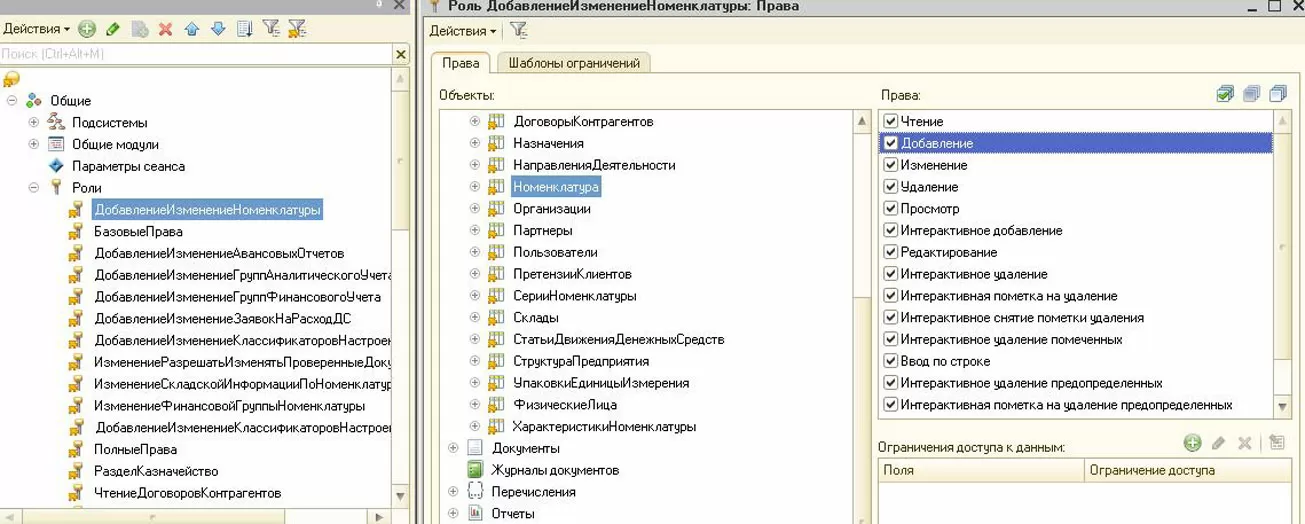Toggle the Изменение right checkbox
Image resolution: width=1305 pixels, height=524 pixels.
pyautogui.click(x=890, y=165)
